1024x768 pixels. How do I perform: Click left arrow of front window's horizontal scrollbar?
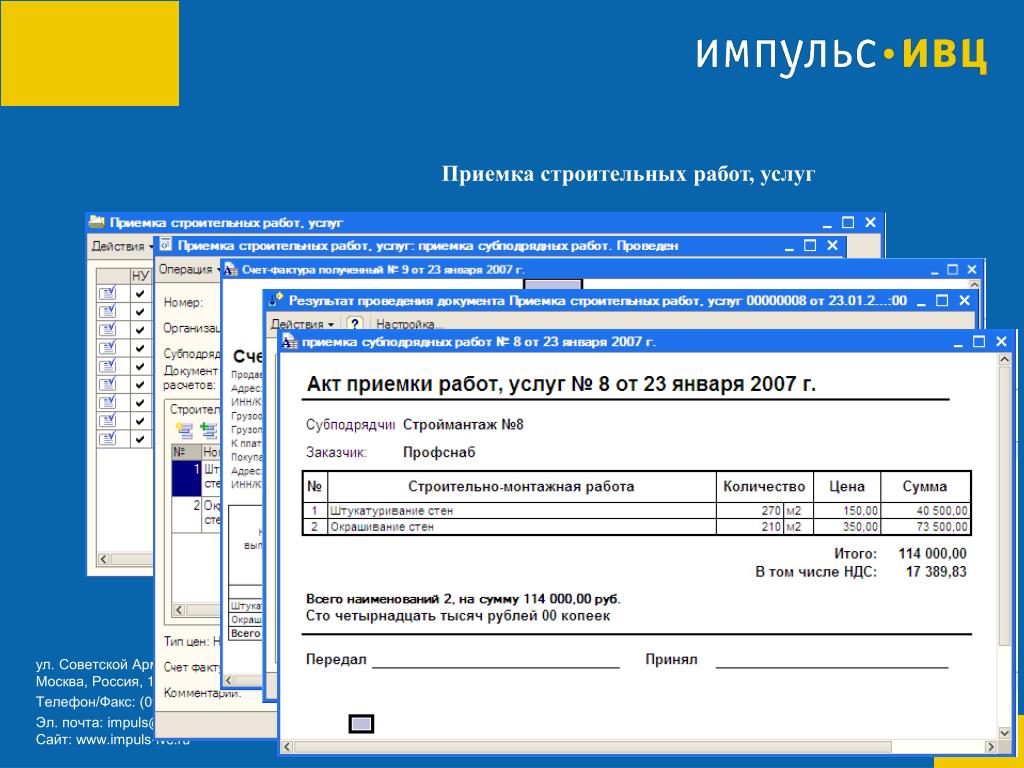(287, 746)
